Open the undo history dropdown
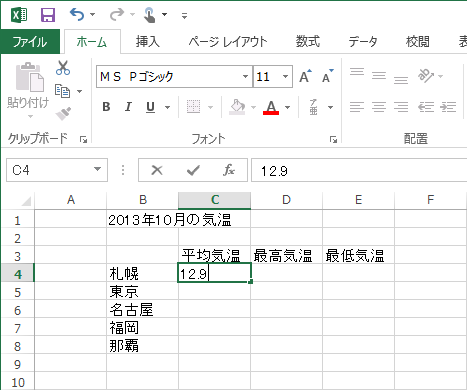Viewport: 467px width, 390px height. tap(93, 15)
